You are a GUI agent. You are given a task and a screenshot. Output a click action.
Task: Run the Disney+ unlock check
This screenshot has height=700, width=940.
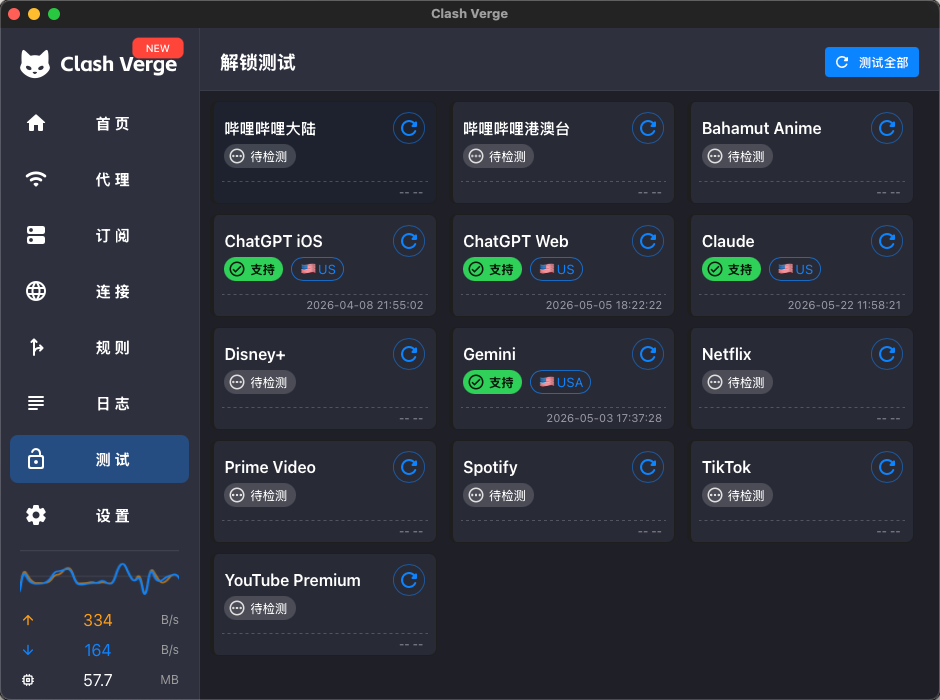point(409,354)
